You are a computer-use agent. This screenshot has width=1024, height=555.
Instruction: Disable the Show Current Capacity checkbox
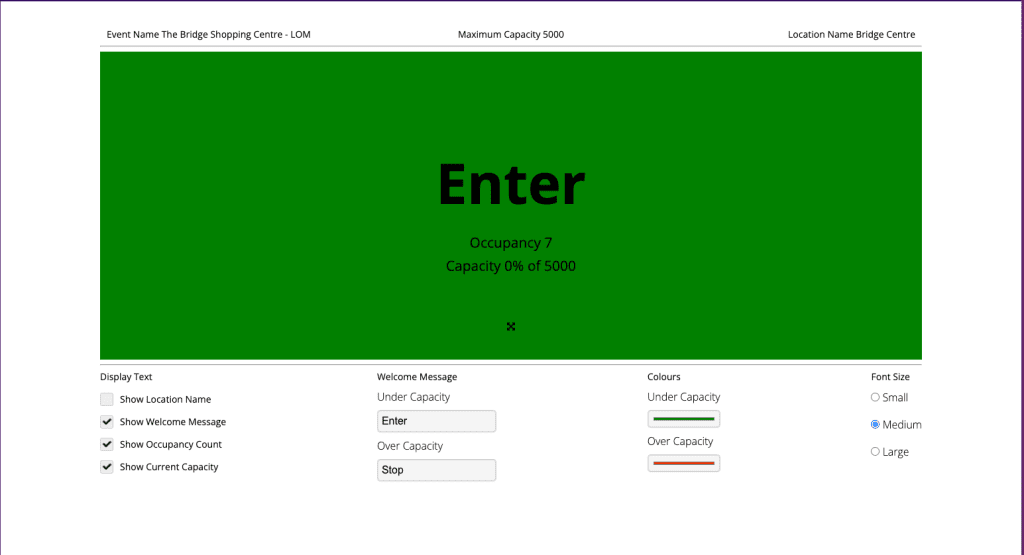tap(107, 467)
